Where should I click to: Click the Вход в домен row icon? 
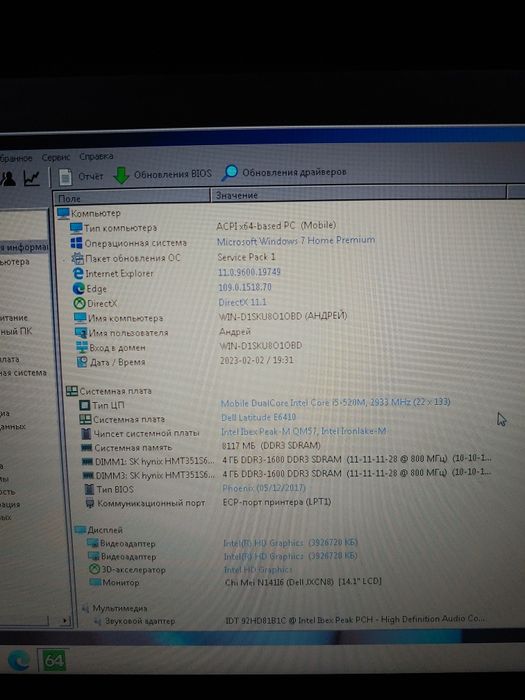pos(82,347)
